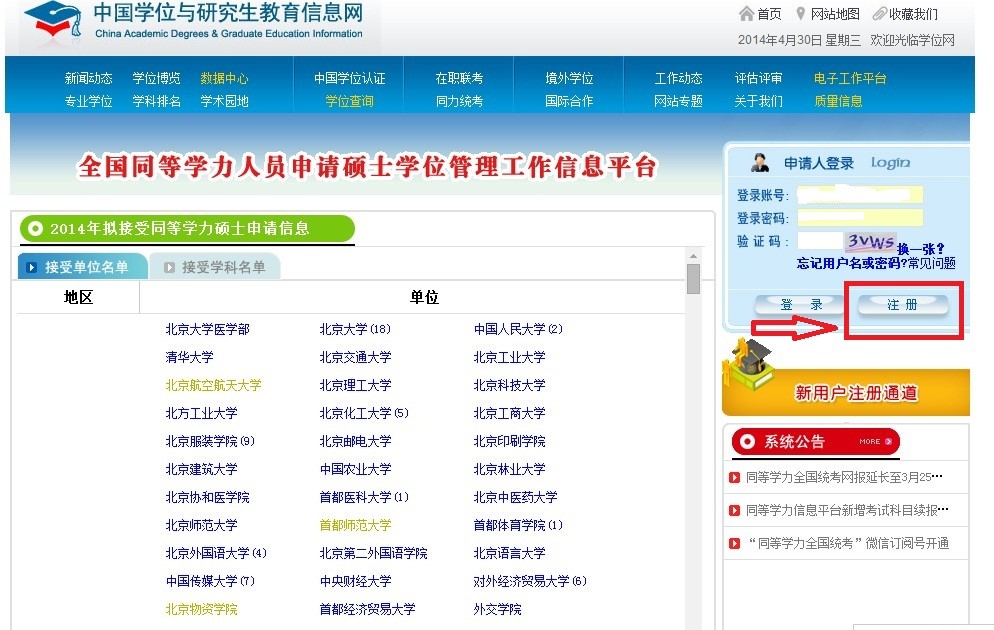Switch to the 接受学科名单 tab
The image size is (994, 630).
(217, 267)
